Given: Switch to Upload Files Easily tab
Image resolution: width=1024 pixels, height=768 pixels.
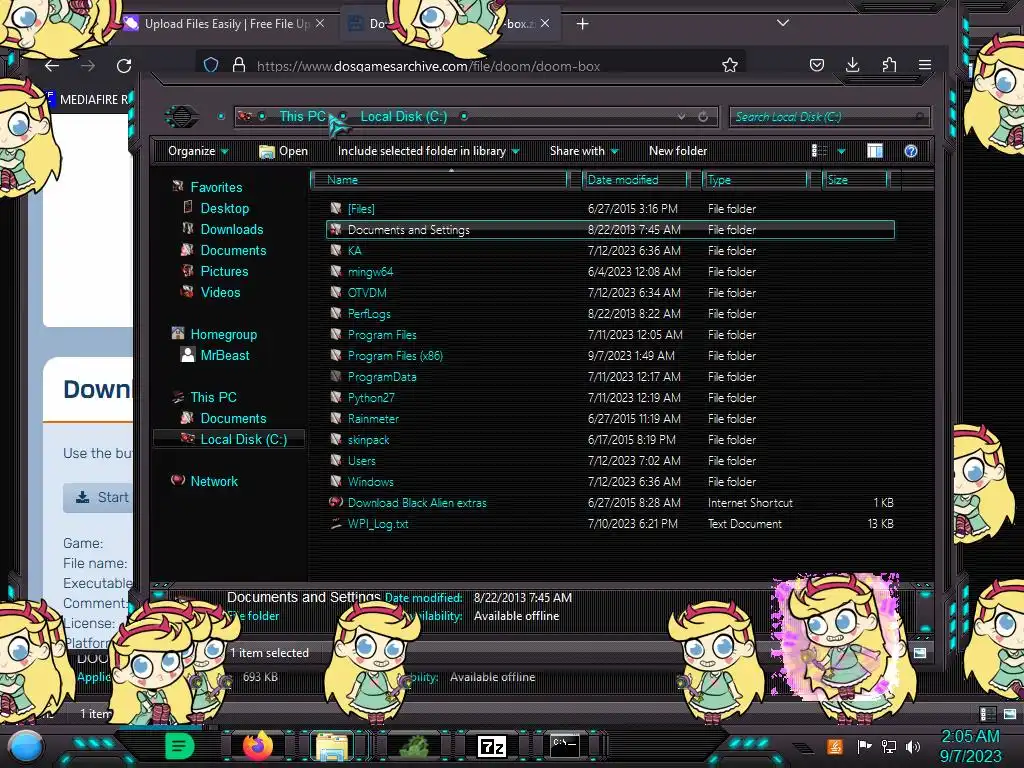Looking at the screenshot, I should [225, 24].
